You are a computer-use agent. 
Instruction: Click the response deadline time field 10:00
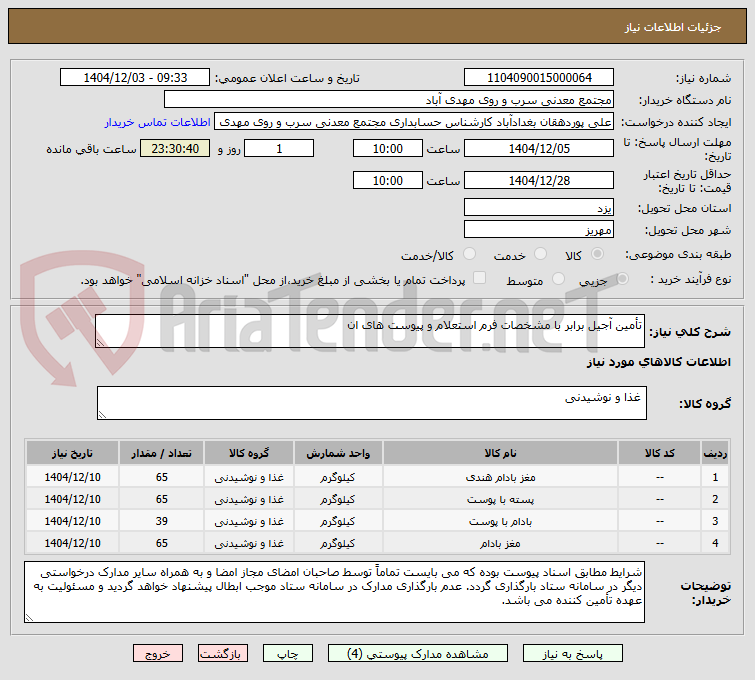pos(388,148)
